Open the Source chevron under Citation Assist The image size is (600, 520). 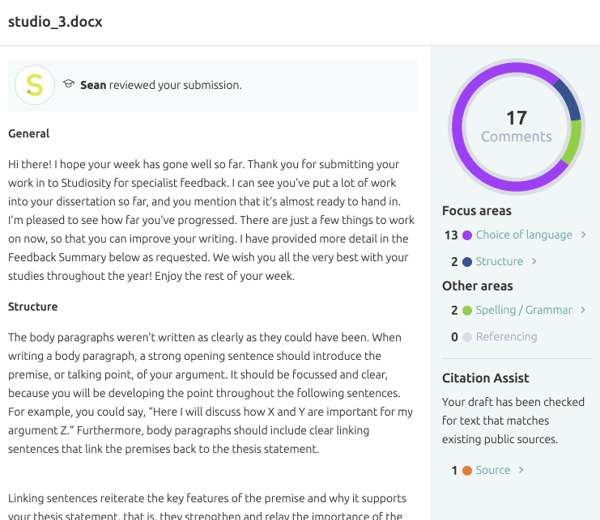521,470
